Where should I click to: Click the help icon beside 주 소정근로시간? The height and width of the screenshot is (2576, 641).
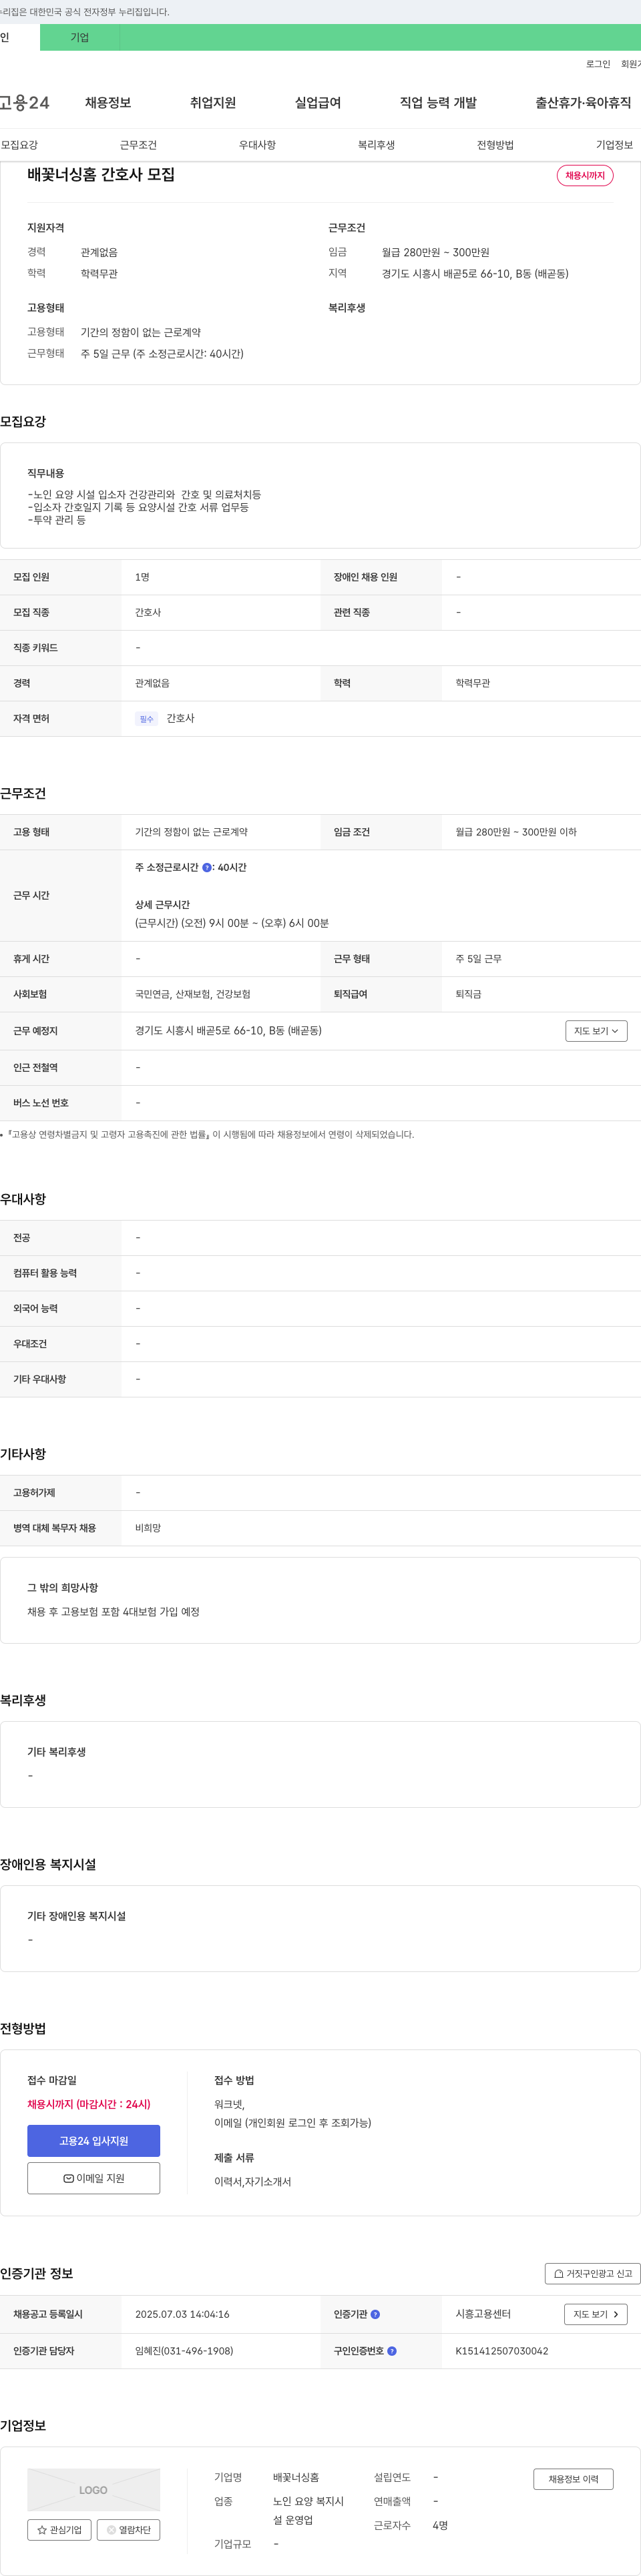pos(207,867)
